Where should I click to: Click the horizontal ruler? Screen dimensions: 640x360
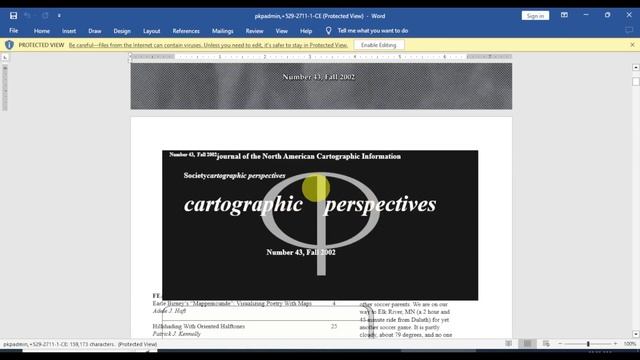pos(321,57)
